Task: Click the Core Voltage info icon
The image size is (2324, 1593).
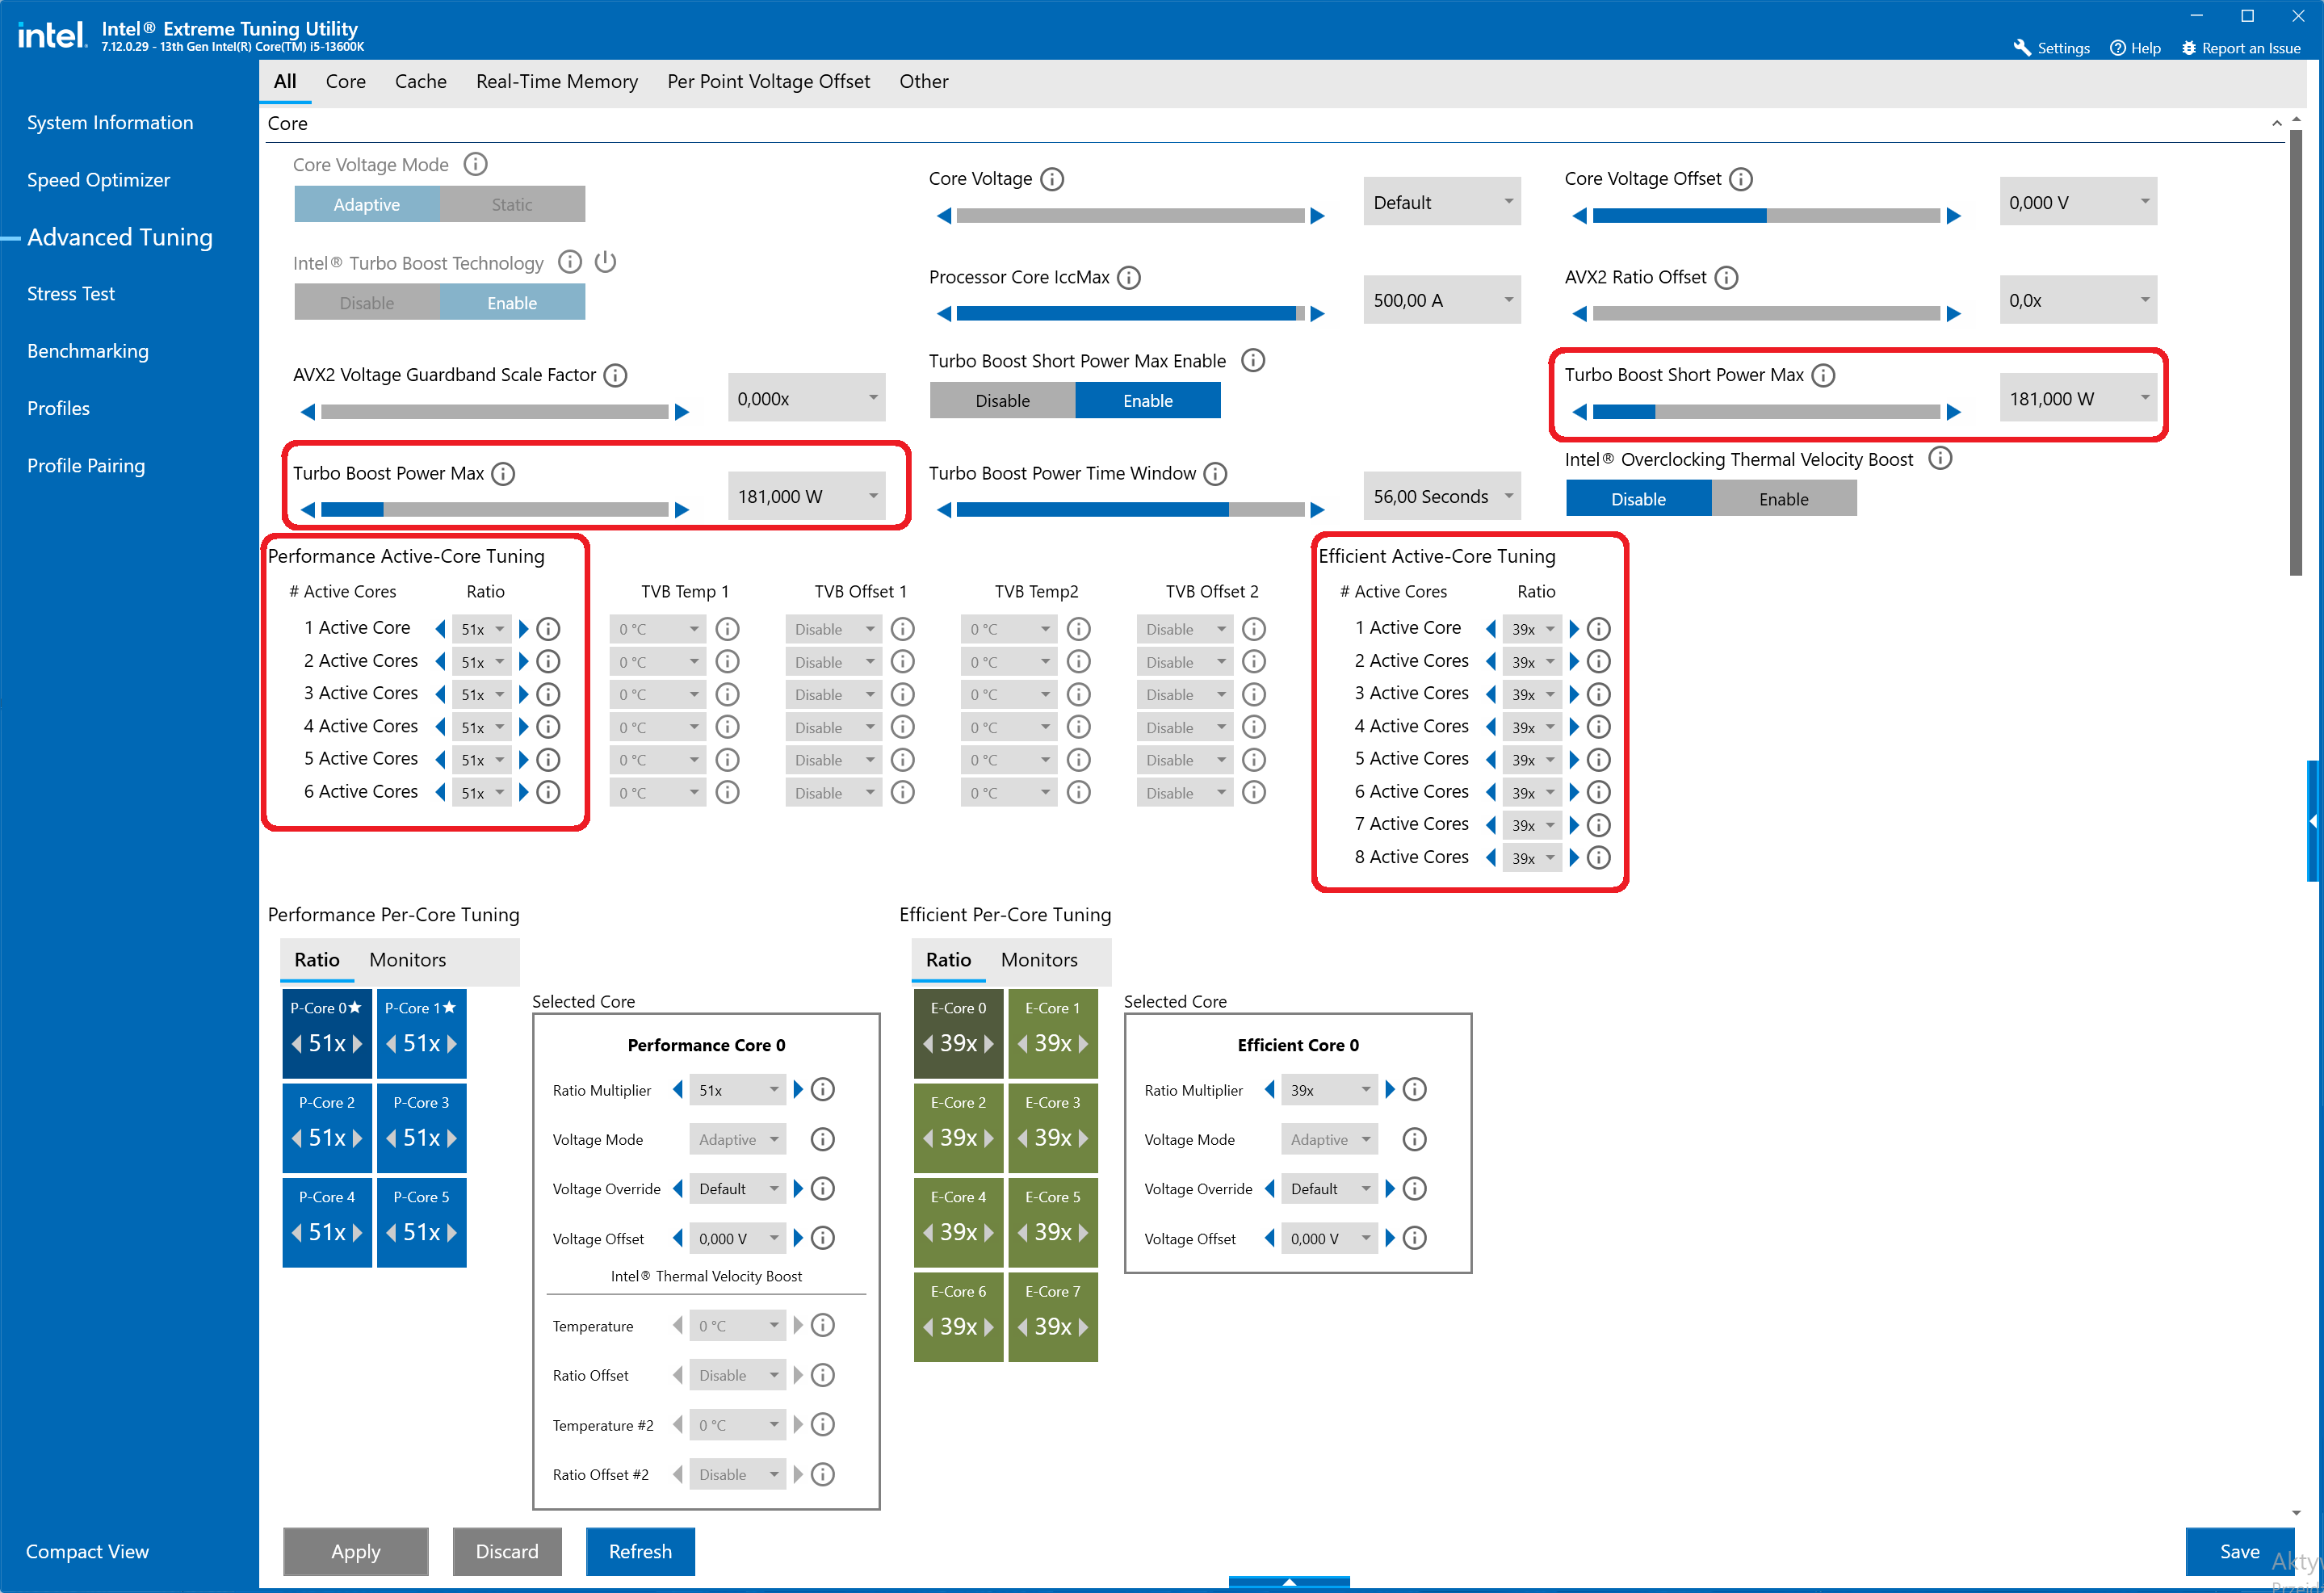Action: pyautogui.click(x=1052, y=179)
